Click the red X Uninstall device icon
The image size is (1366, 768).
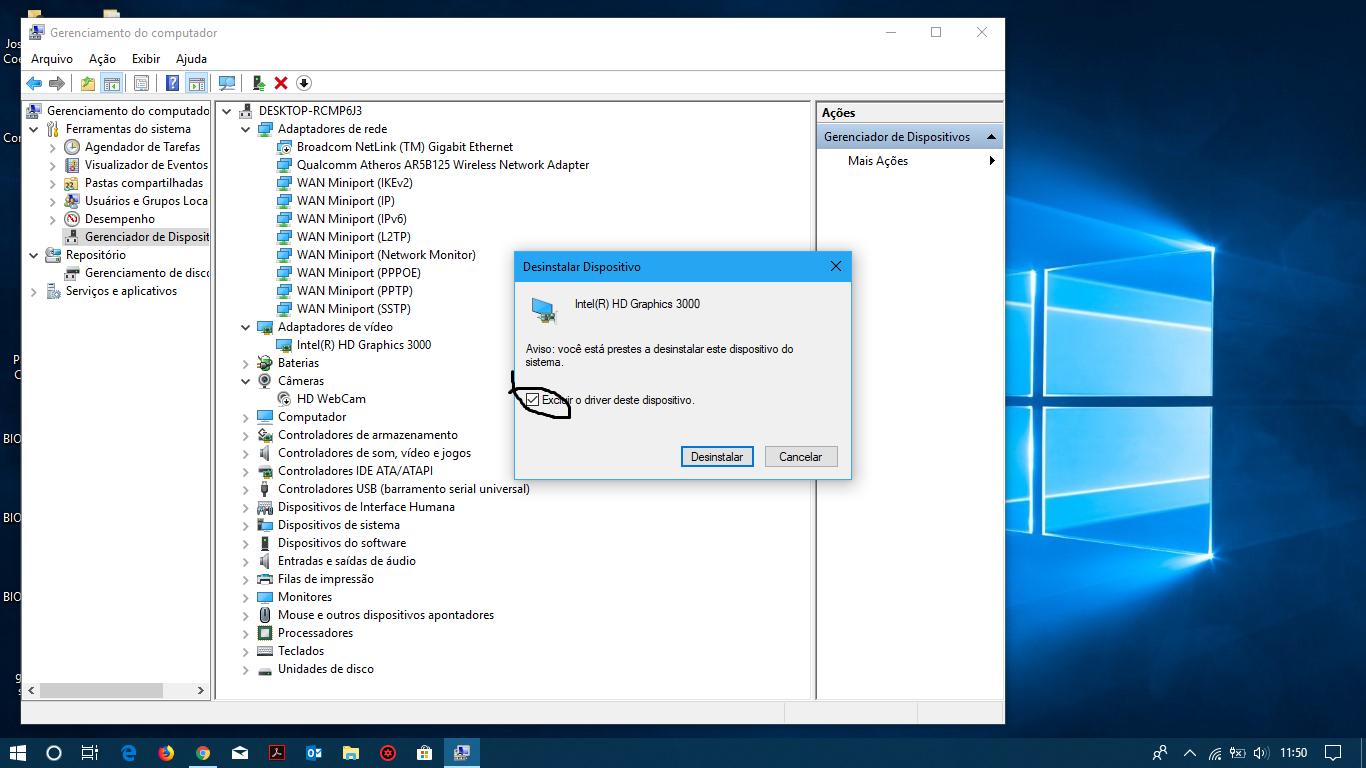click(x=281, y=83)
